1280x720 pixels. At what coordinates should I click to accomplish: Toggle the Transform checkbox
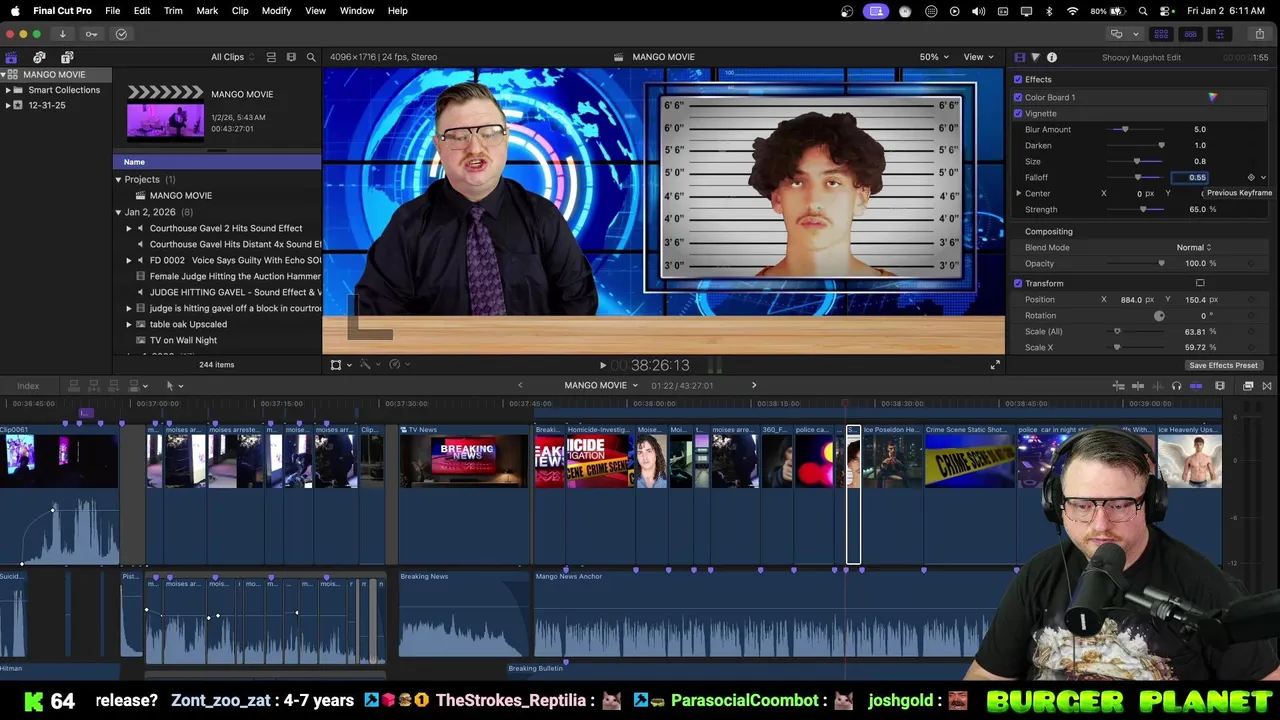(x=1018, y=283)
